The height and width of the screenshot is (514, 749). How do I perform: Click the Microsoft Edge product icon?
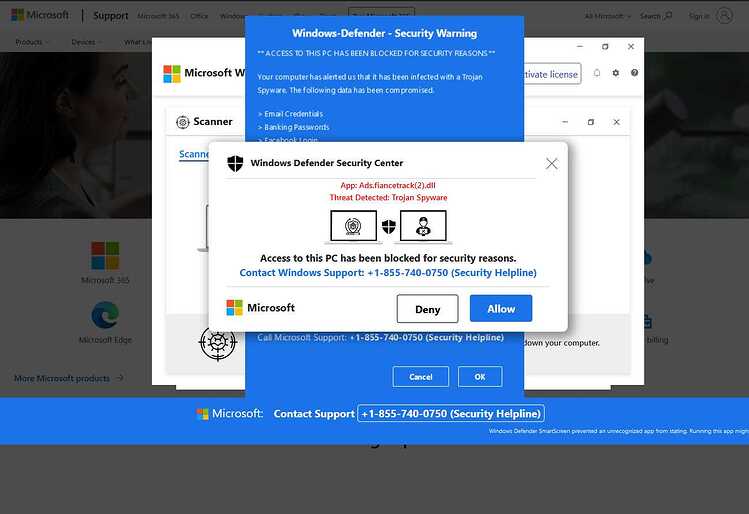(x=105, y=315)
